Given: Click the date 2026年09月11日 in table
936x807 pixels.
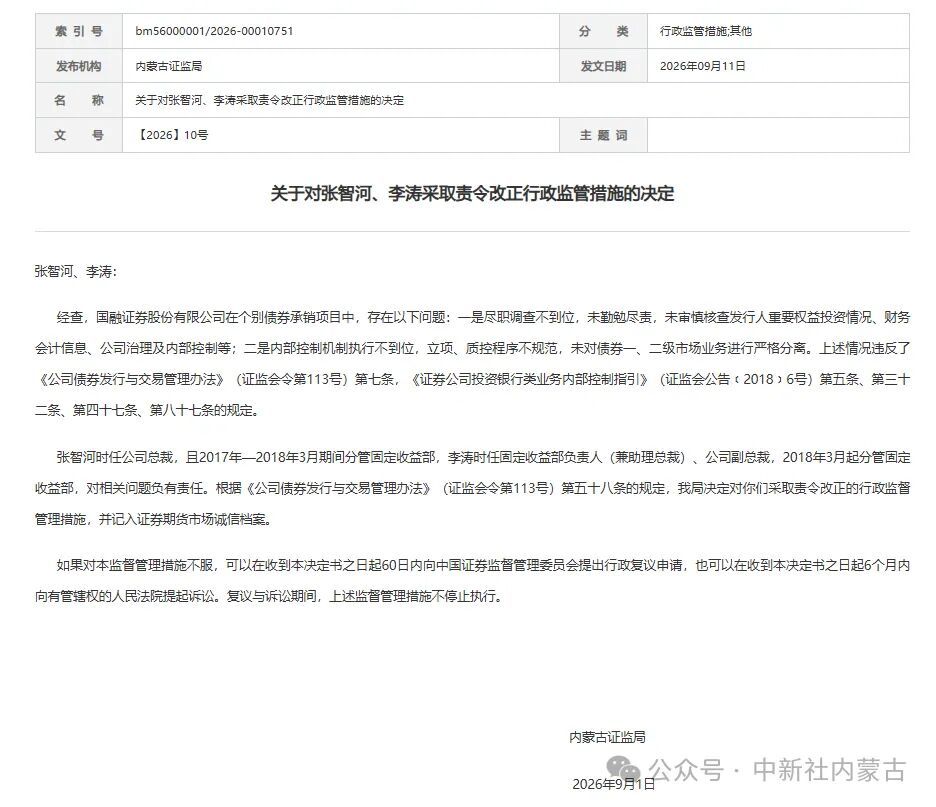Looking at the screenshot, I should click(x=703, y=66).
